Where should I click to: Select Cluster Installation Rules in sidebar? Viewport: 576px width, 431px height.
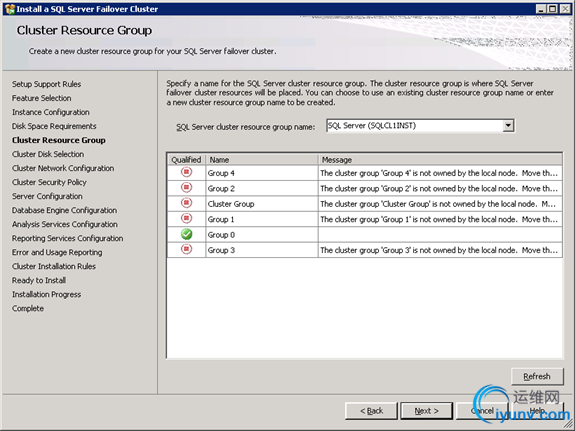[x=54, y=266]
